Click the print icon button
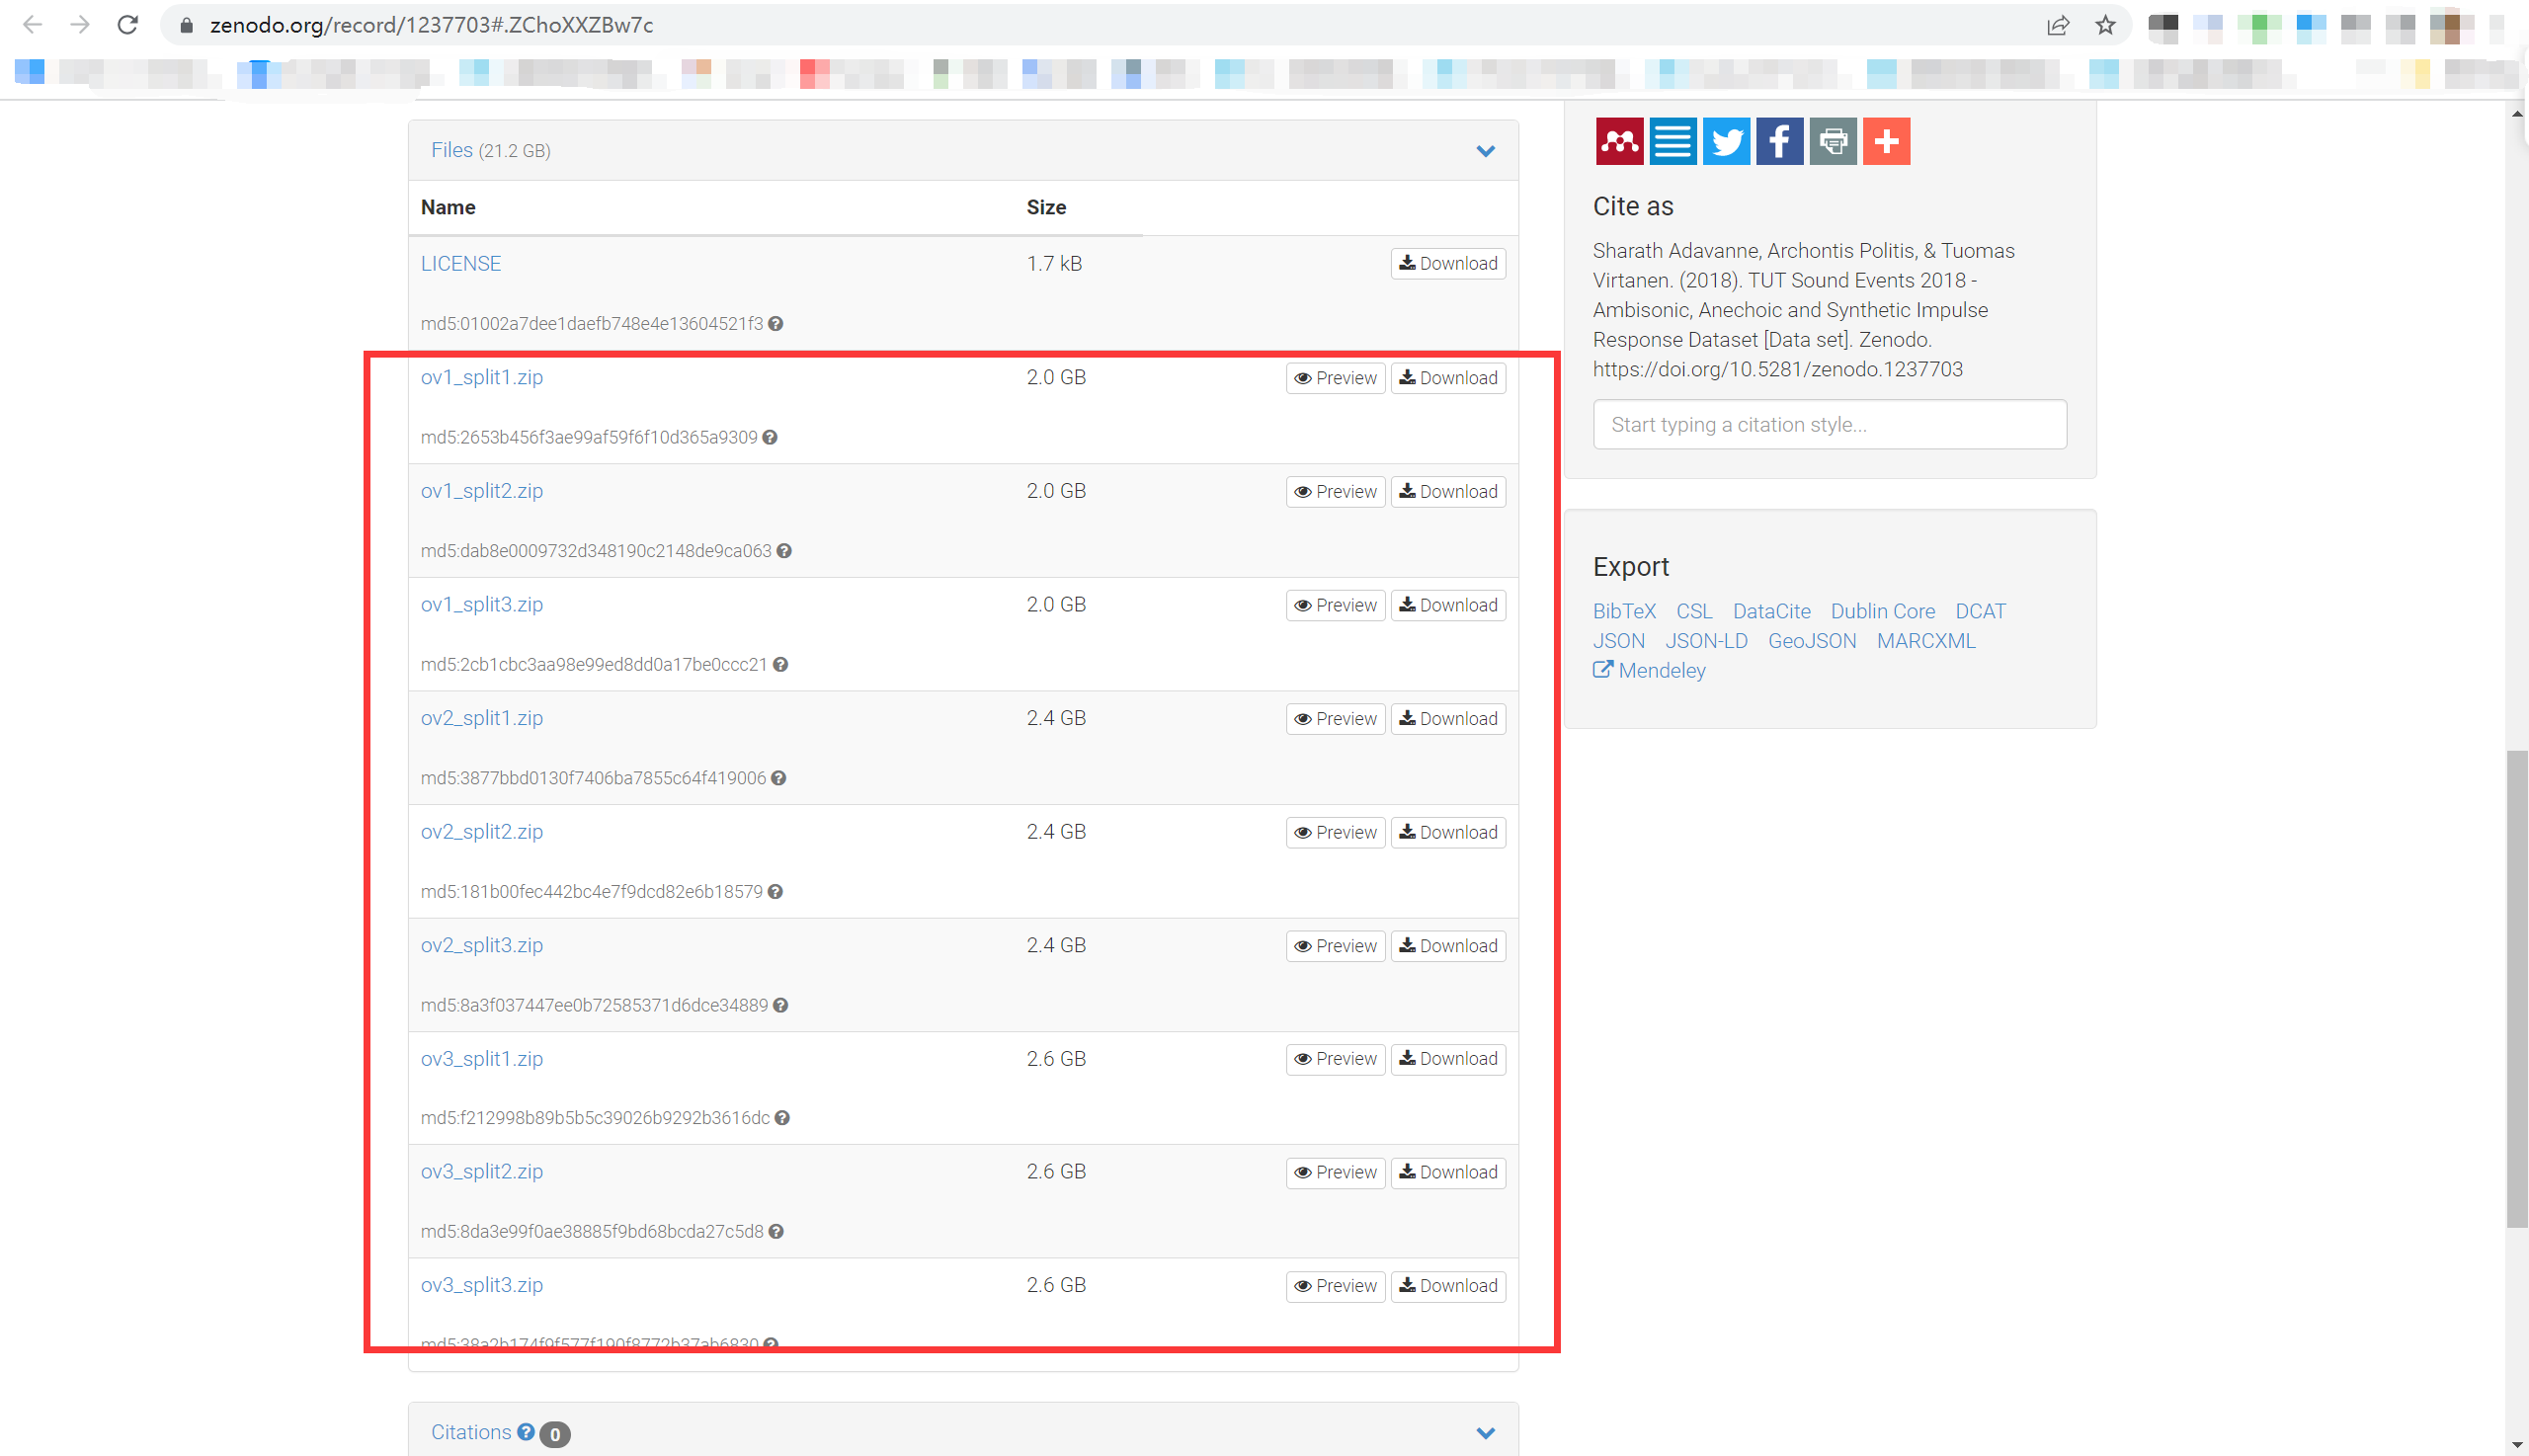The height and width of the screenshot is (1456, 2529). click(x=1832, y=141)
